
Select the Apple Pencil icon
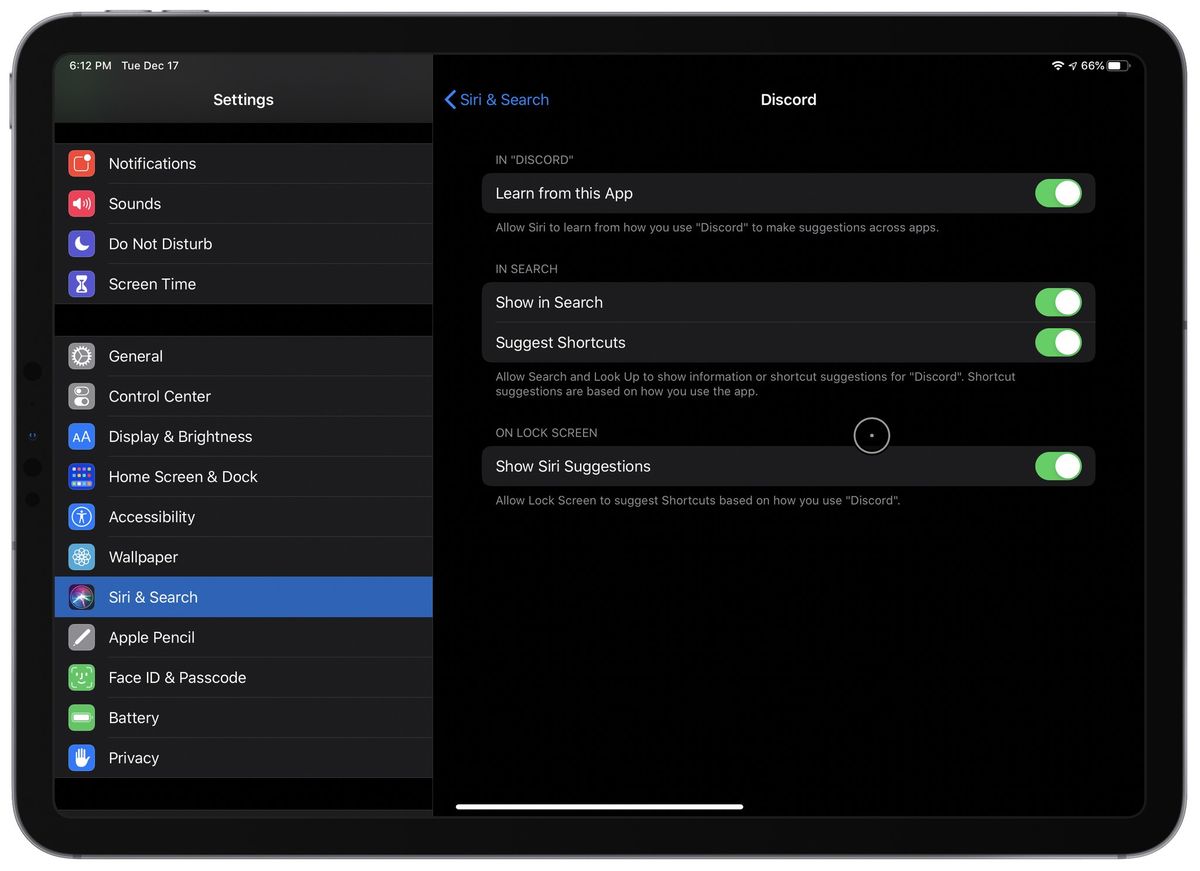81,637
